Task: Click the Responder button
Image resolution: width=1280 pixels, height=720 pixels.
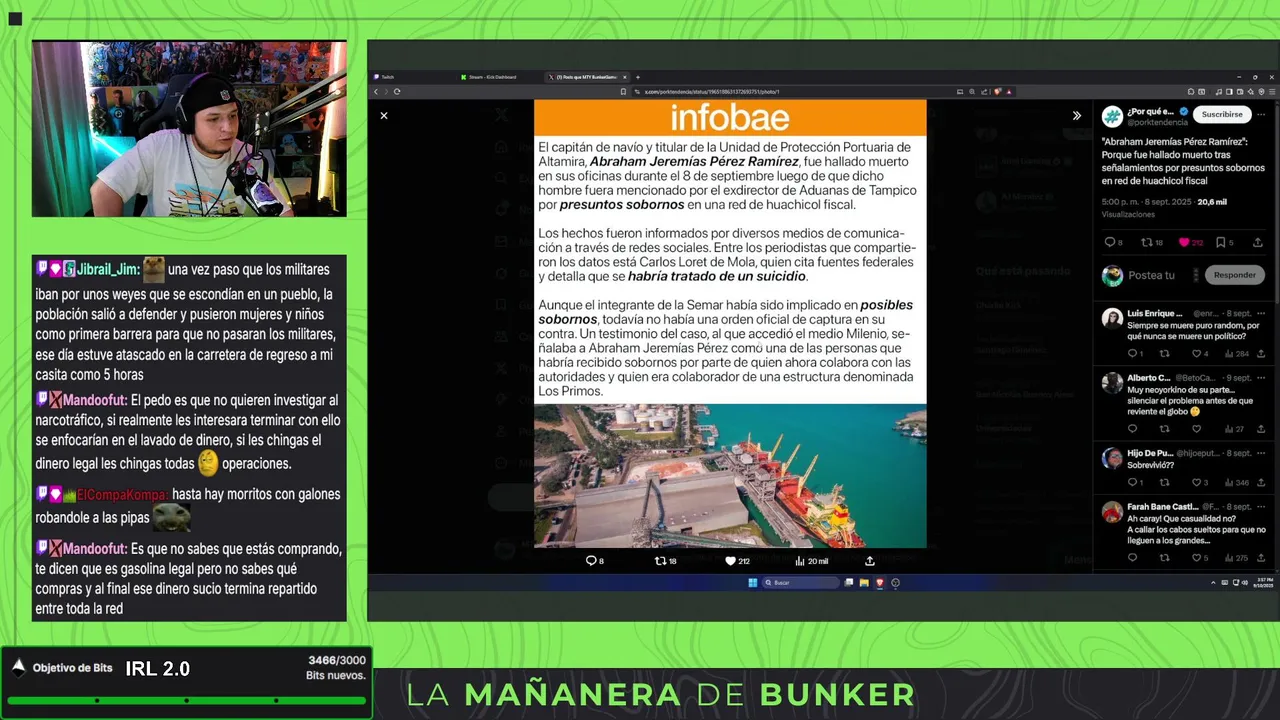Action: [x=1234, y=275]
